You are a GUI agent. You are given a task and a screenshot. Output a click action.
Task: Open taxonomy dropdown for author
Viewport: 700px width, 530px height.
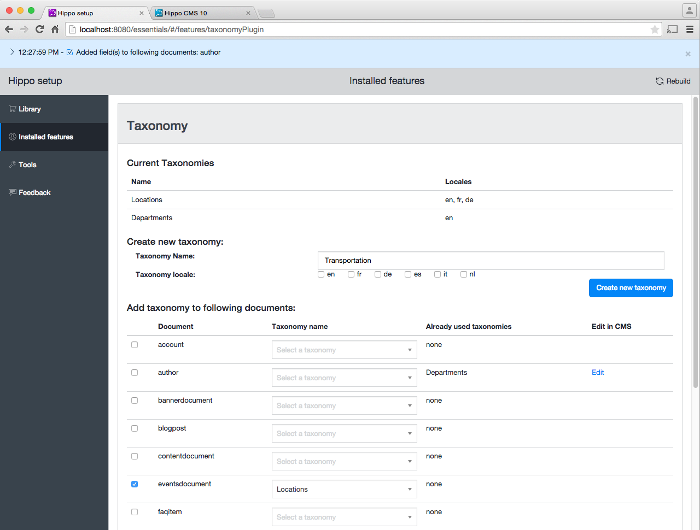point(344,378)
